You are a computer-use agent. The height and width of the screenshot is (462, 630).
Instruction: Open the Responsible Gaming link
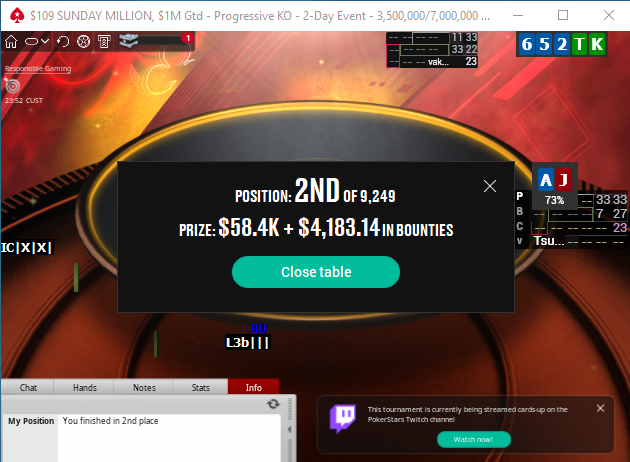pyautogui.click(x=38, y=68)
